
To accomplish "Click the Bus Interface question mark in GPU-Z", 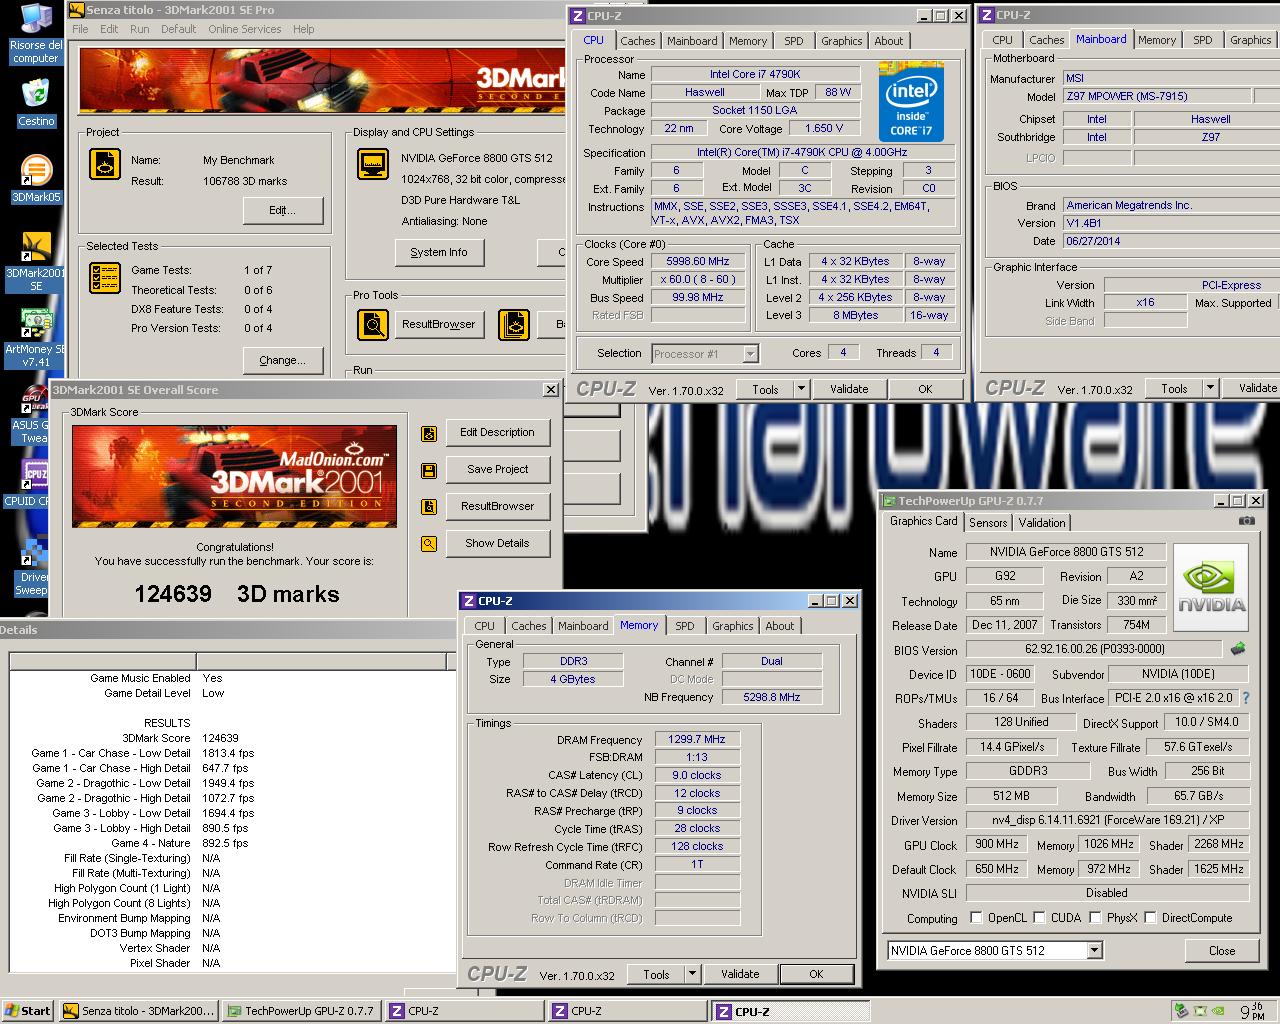I will point(1246,698).
